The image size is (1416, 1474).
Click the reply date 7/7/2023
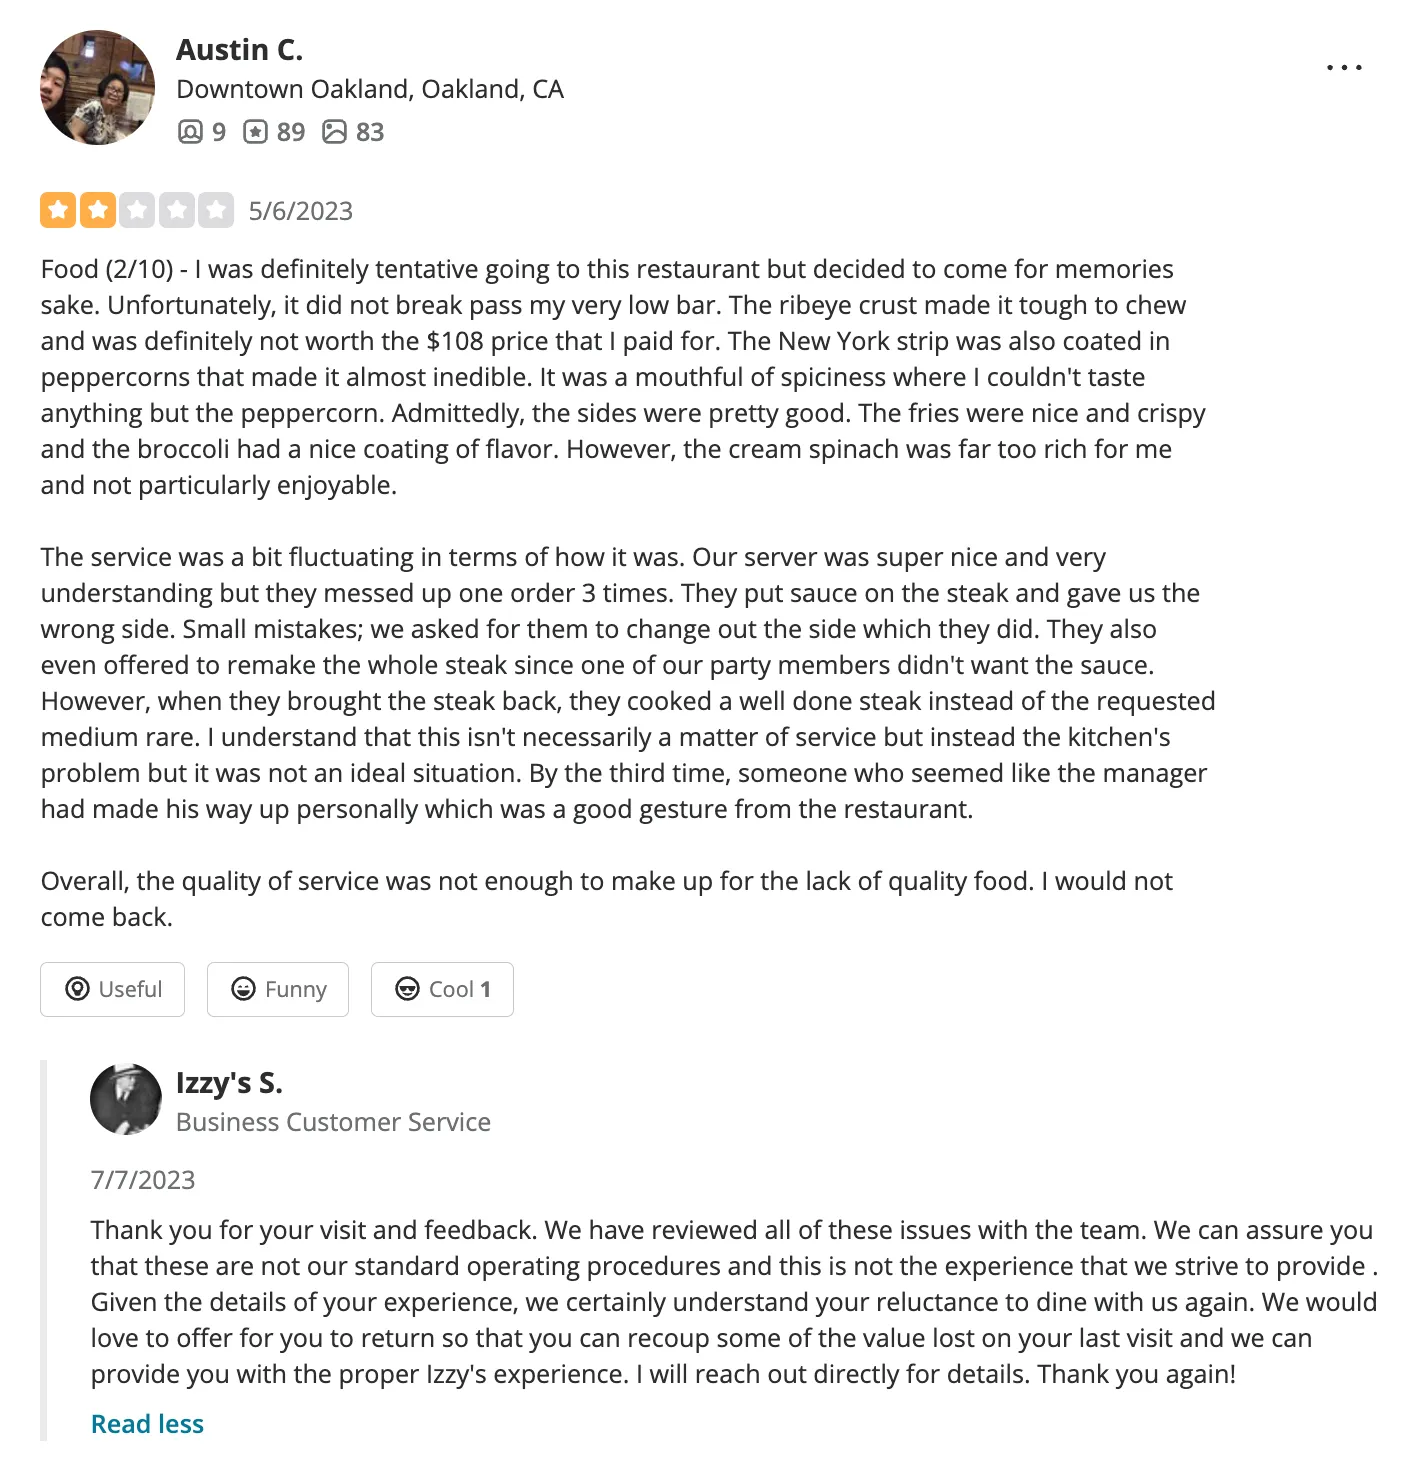click(143, 1180)
